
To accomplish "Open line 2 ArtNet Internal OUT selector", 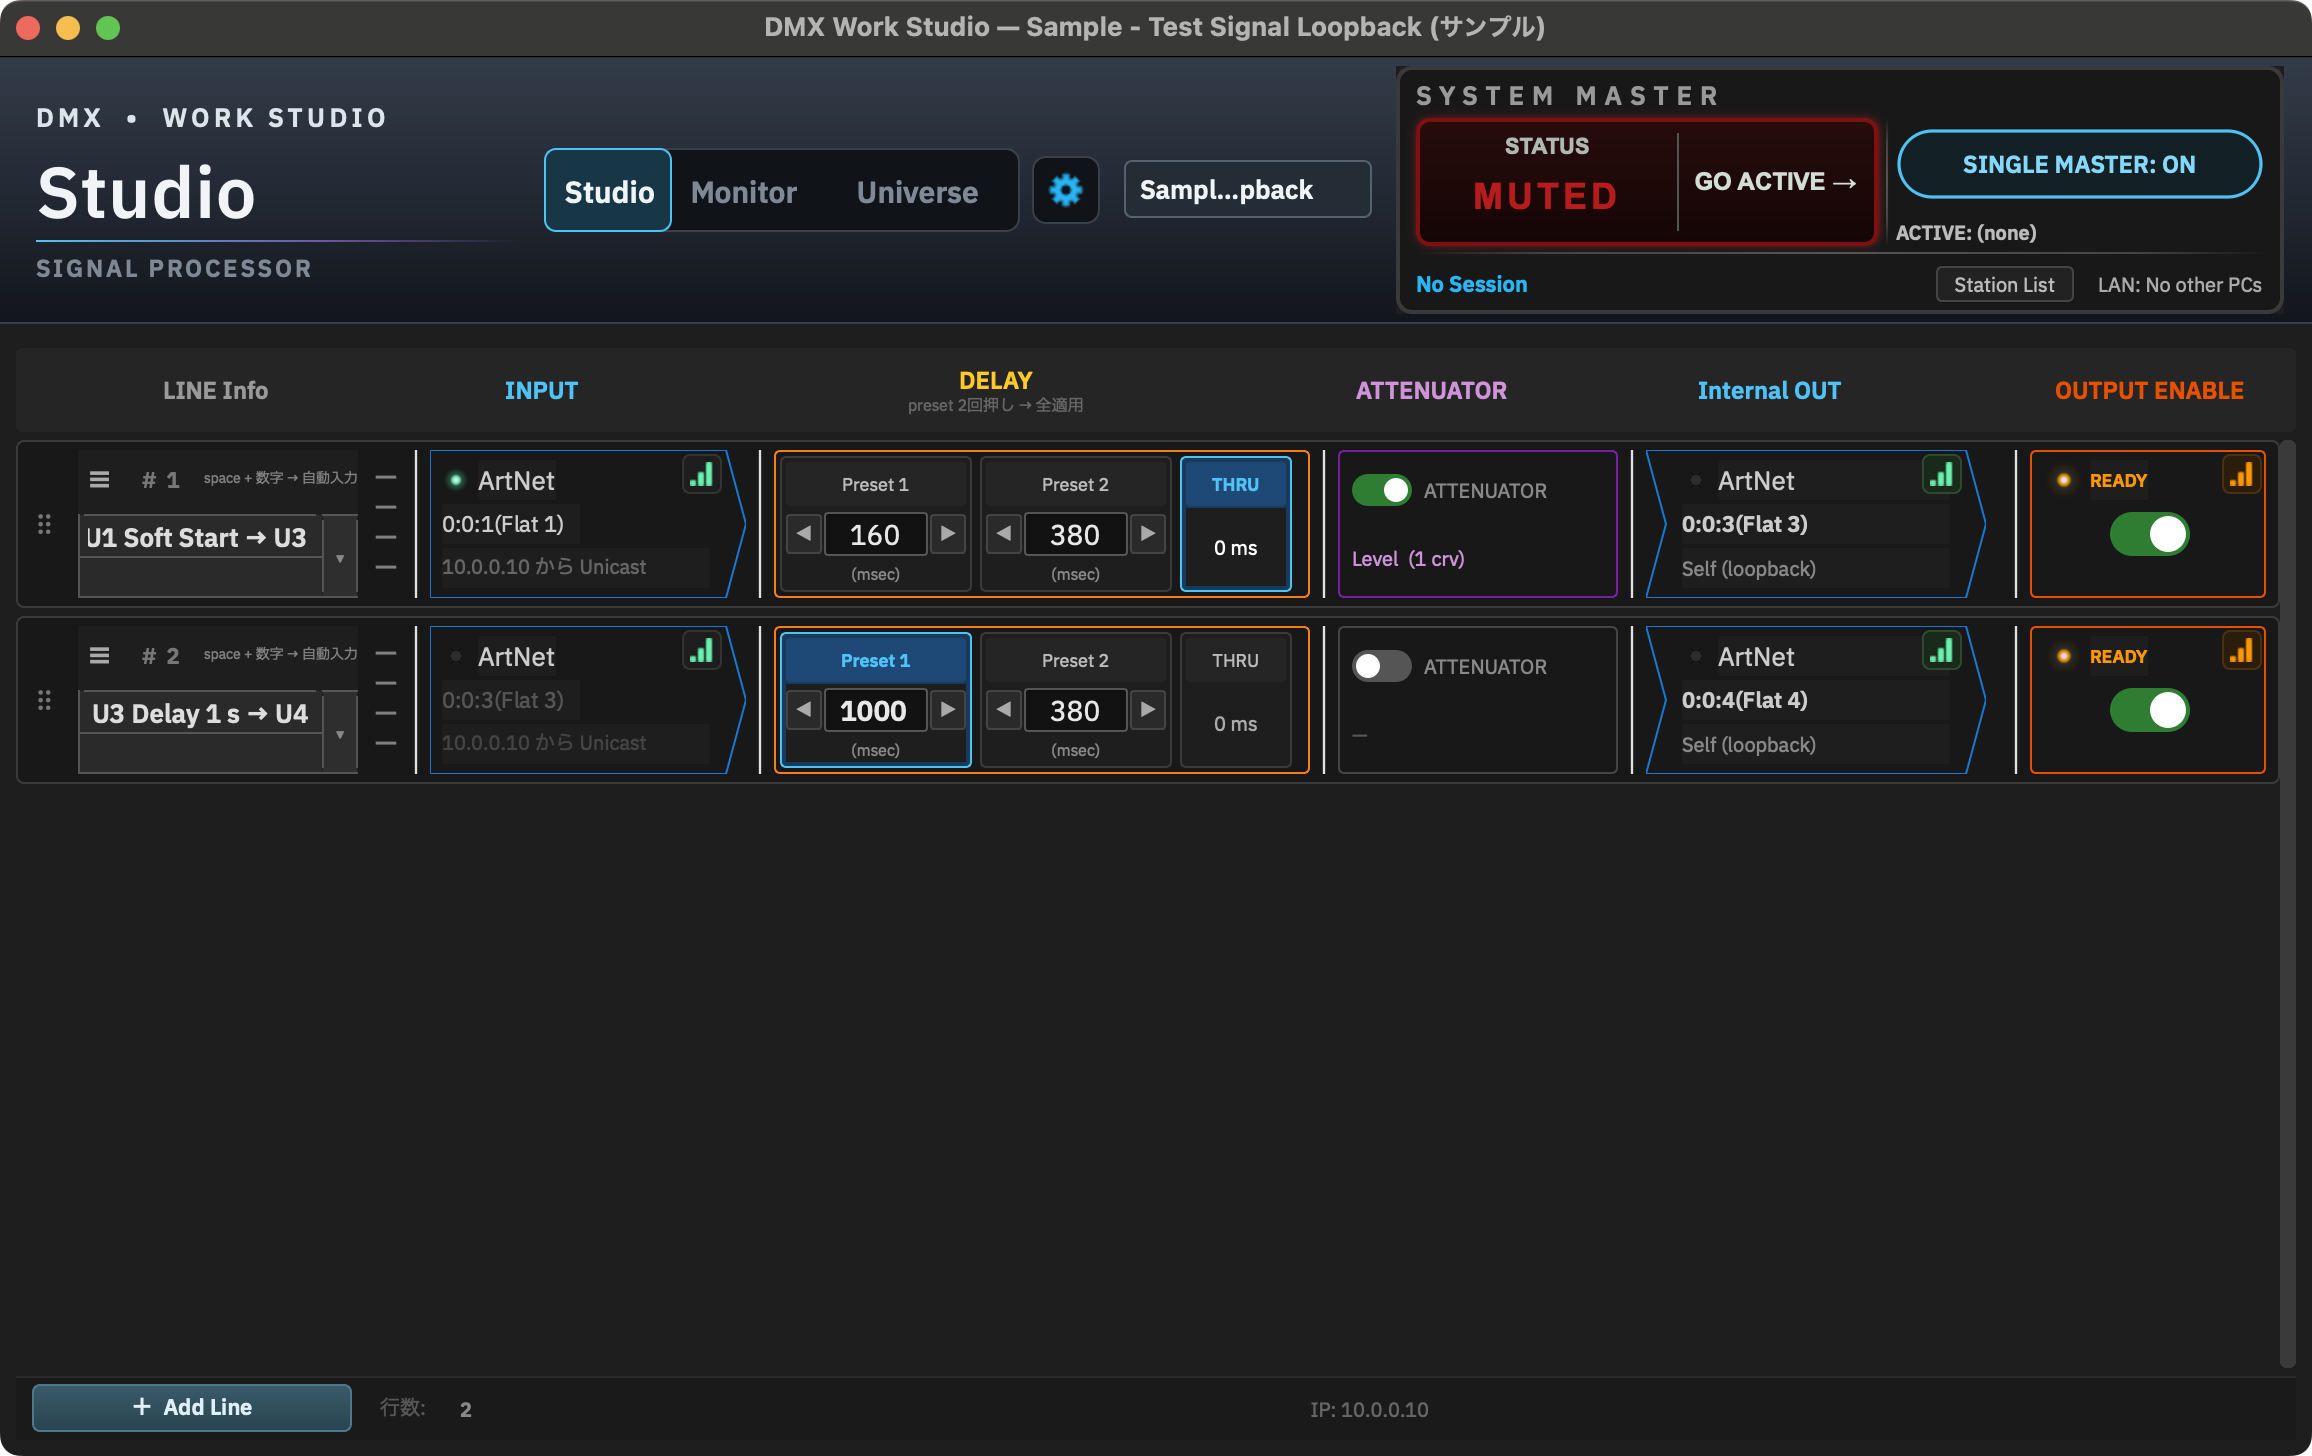I will (x=1756, y=657).
